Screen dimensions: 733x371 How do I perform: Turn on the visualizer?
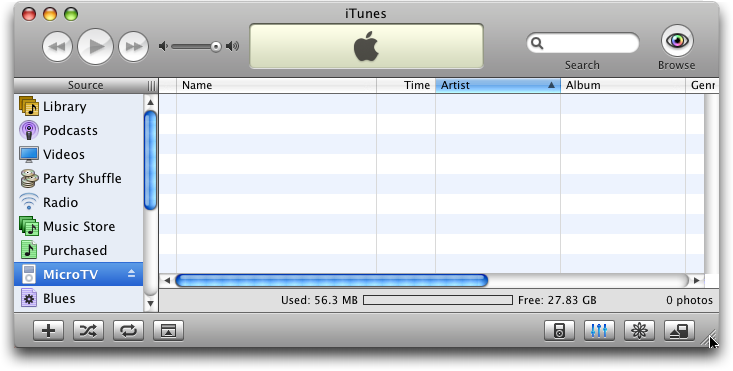point(639,331)
